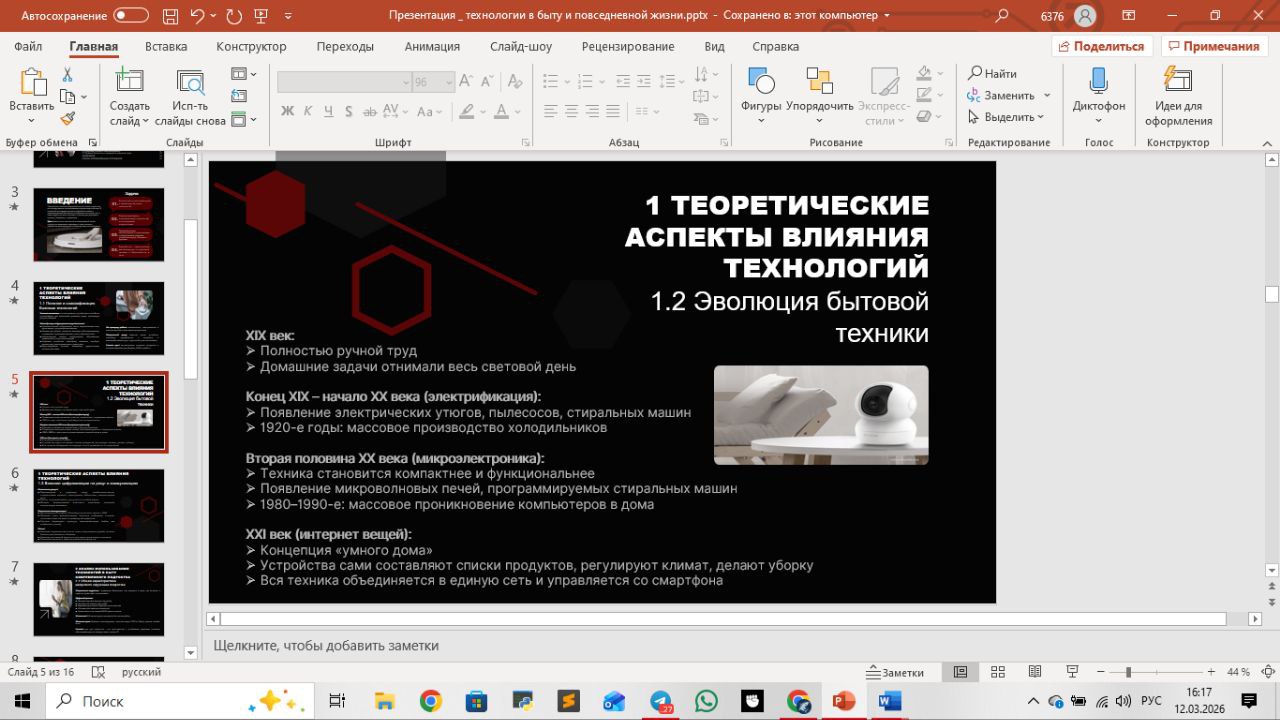This screenshot has height=720, width=1280.
Task: Click the Format Painter brush icon
Action: (67, 118)
